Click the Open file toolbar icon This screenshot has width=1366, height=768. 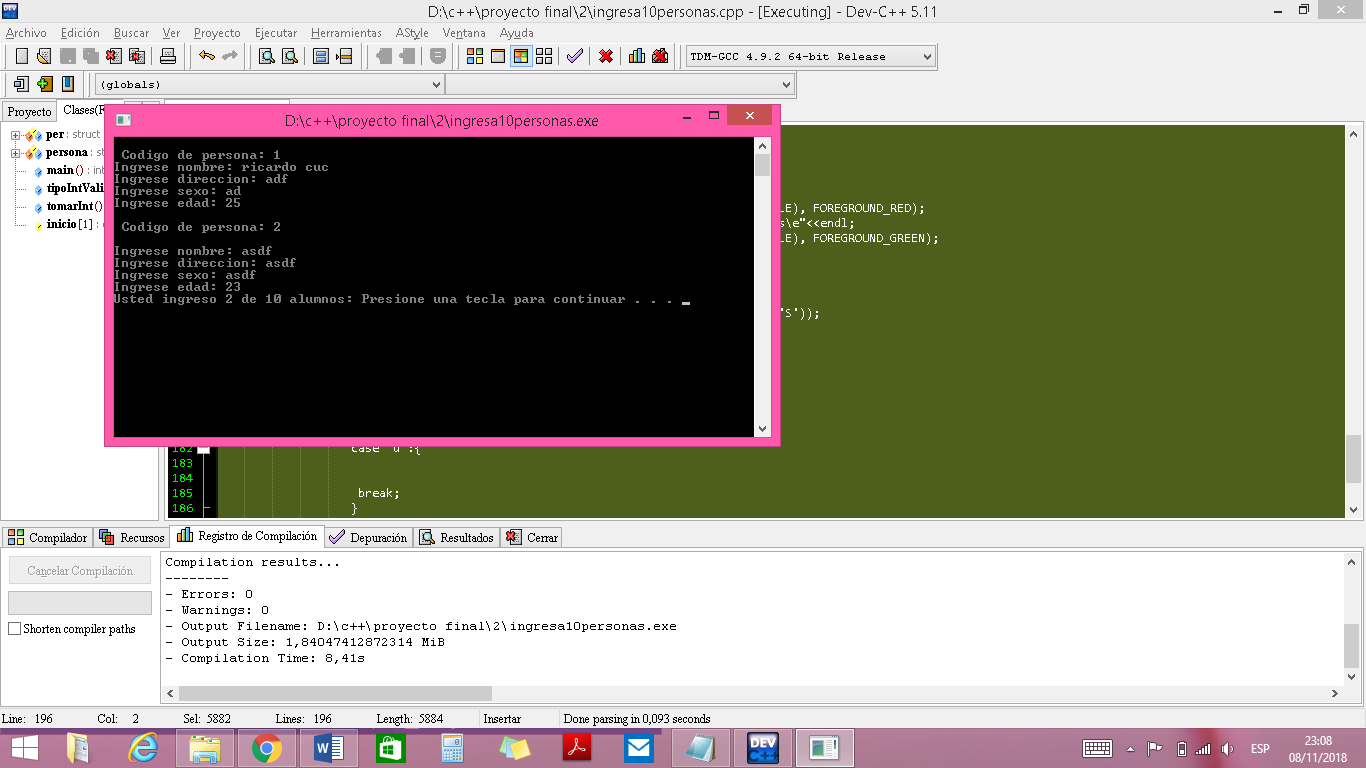point(44,56)
